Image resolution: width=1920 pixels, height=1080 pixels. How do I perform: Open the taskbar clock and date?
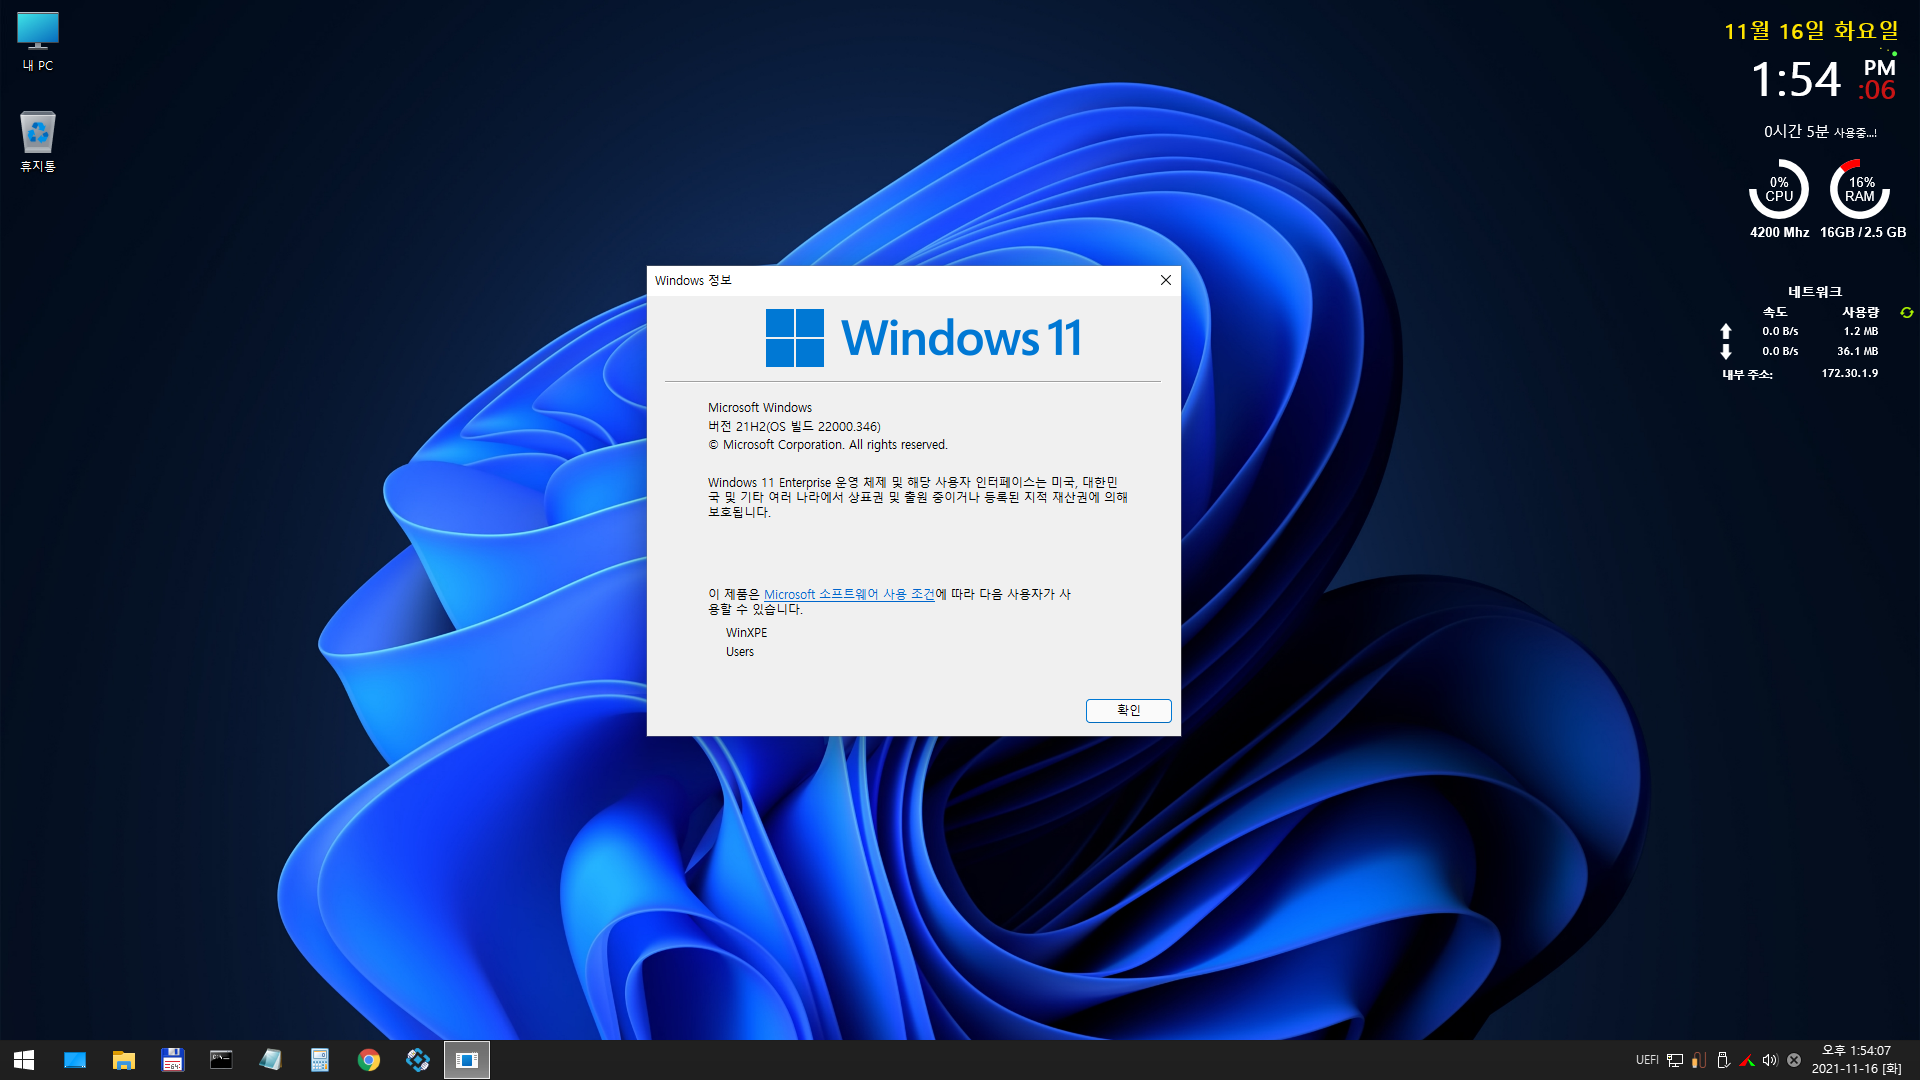pos(1857,1060)
